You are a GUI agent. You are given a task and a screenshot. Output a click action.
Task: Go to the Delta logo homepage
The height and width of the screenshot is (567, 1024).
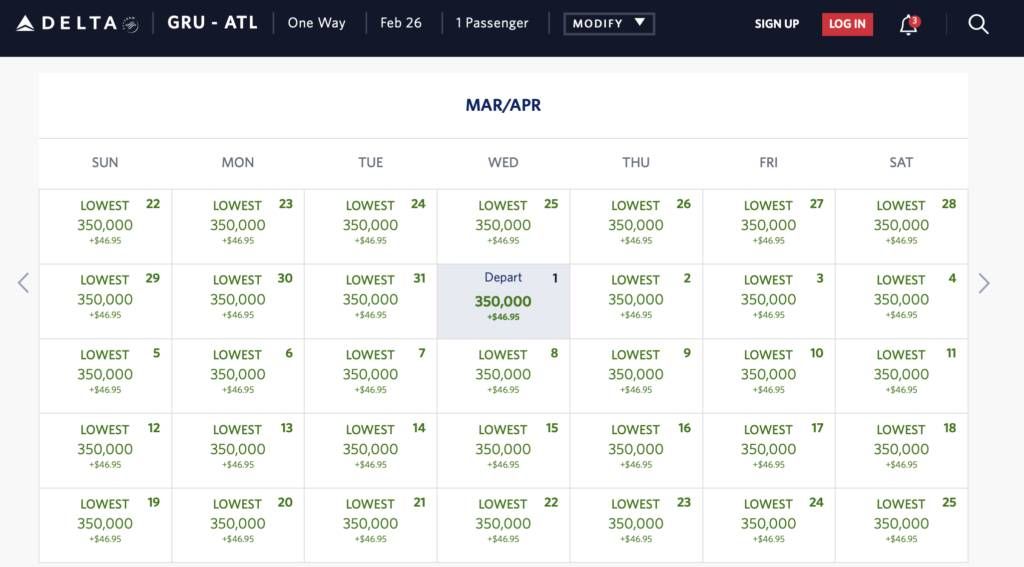pos(77,24)
